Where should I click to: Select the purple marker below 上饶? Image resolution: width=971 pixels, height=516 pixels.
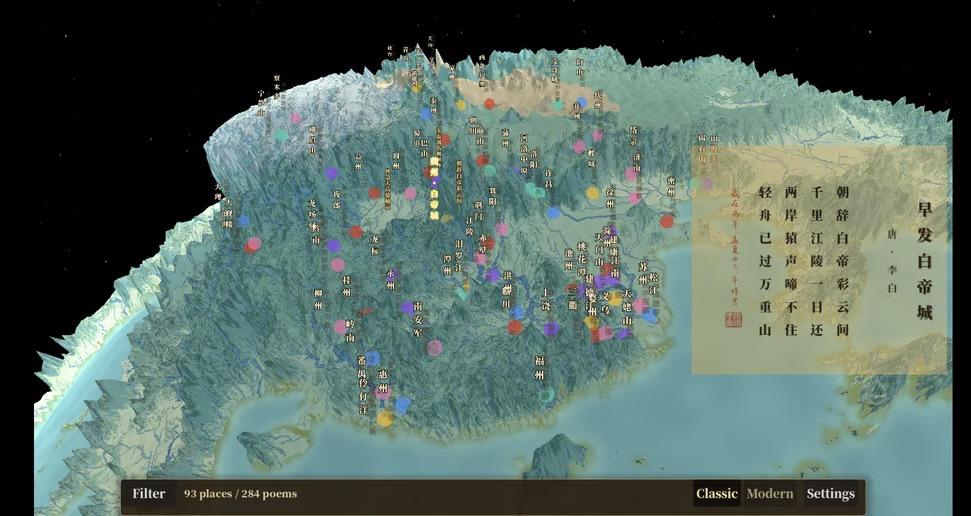coord(551,329)
